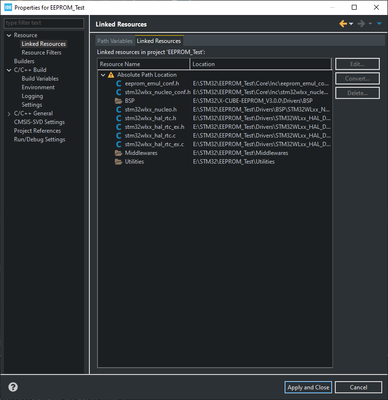The image size is (388, 400).
Task: Click the forward navigation arrow icon
Action: (x=361, y=24)
